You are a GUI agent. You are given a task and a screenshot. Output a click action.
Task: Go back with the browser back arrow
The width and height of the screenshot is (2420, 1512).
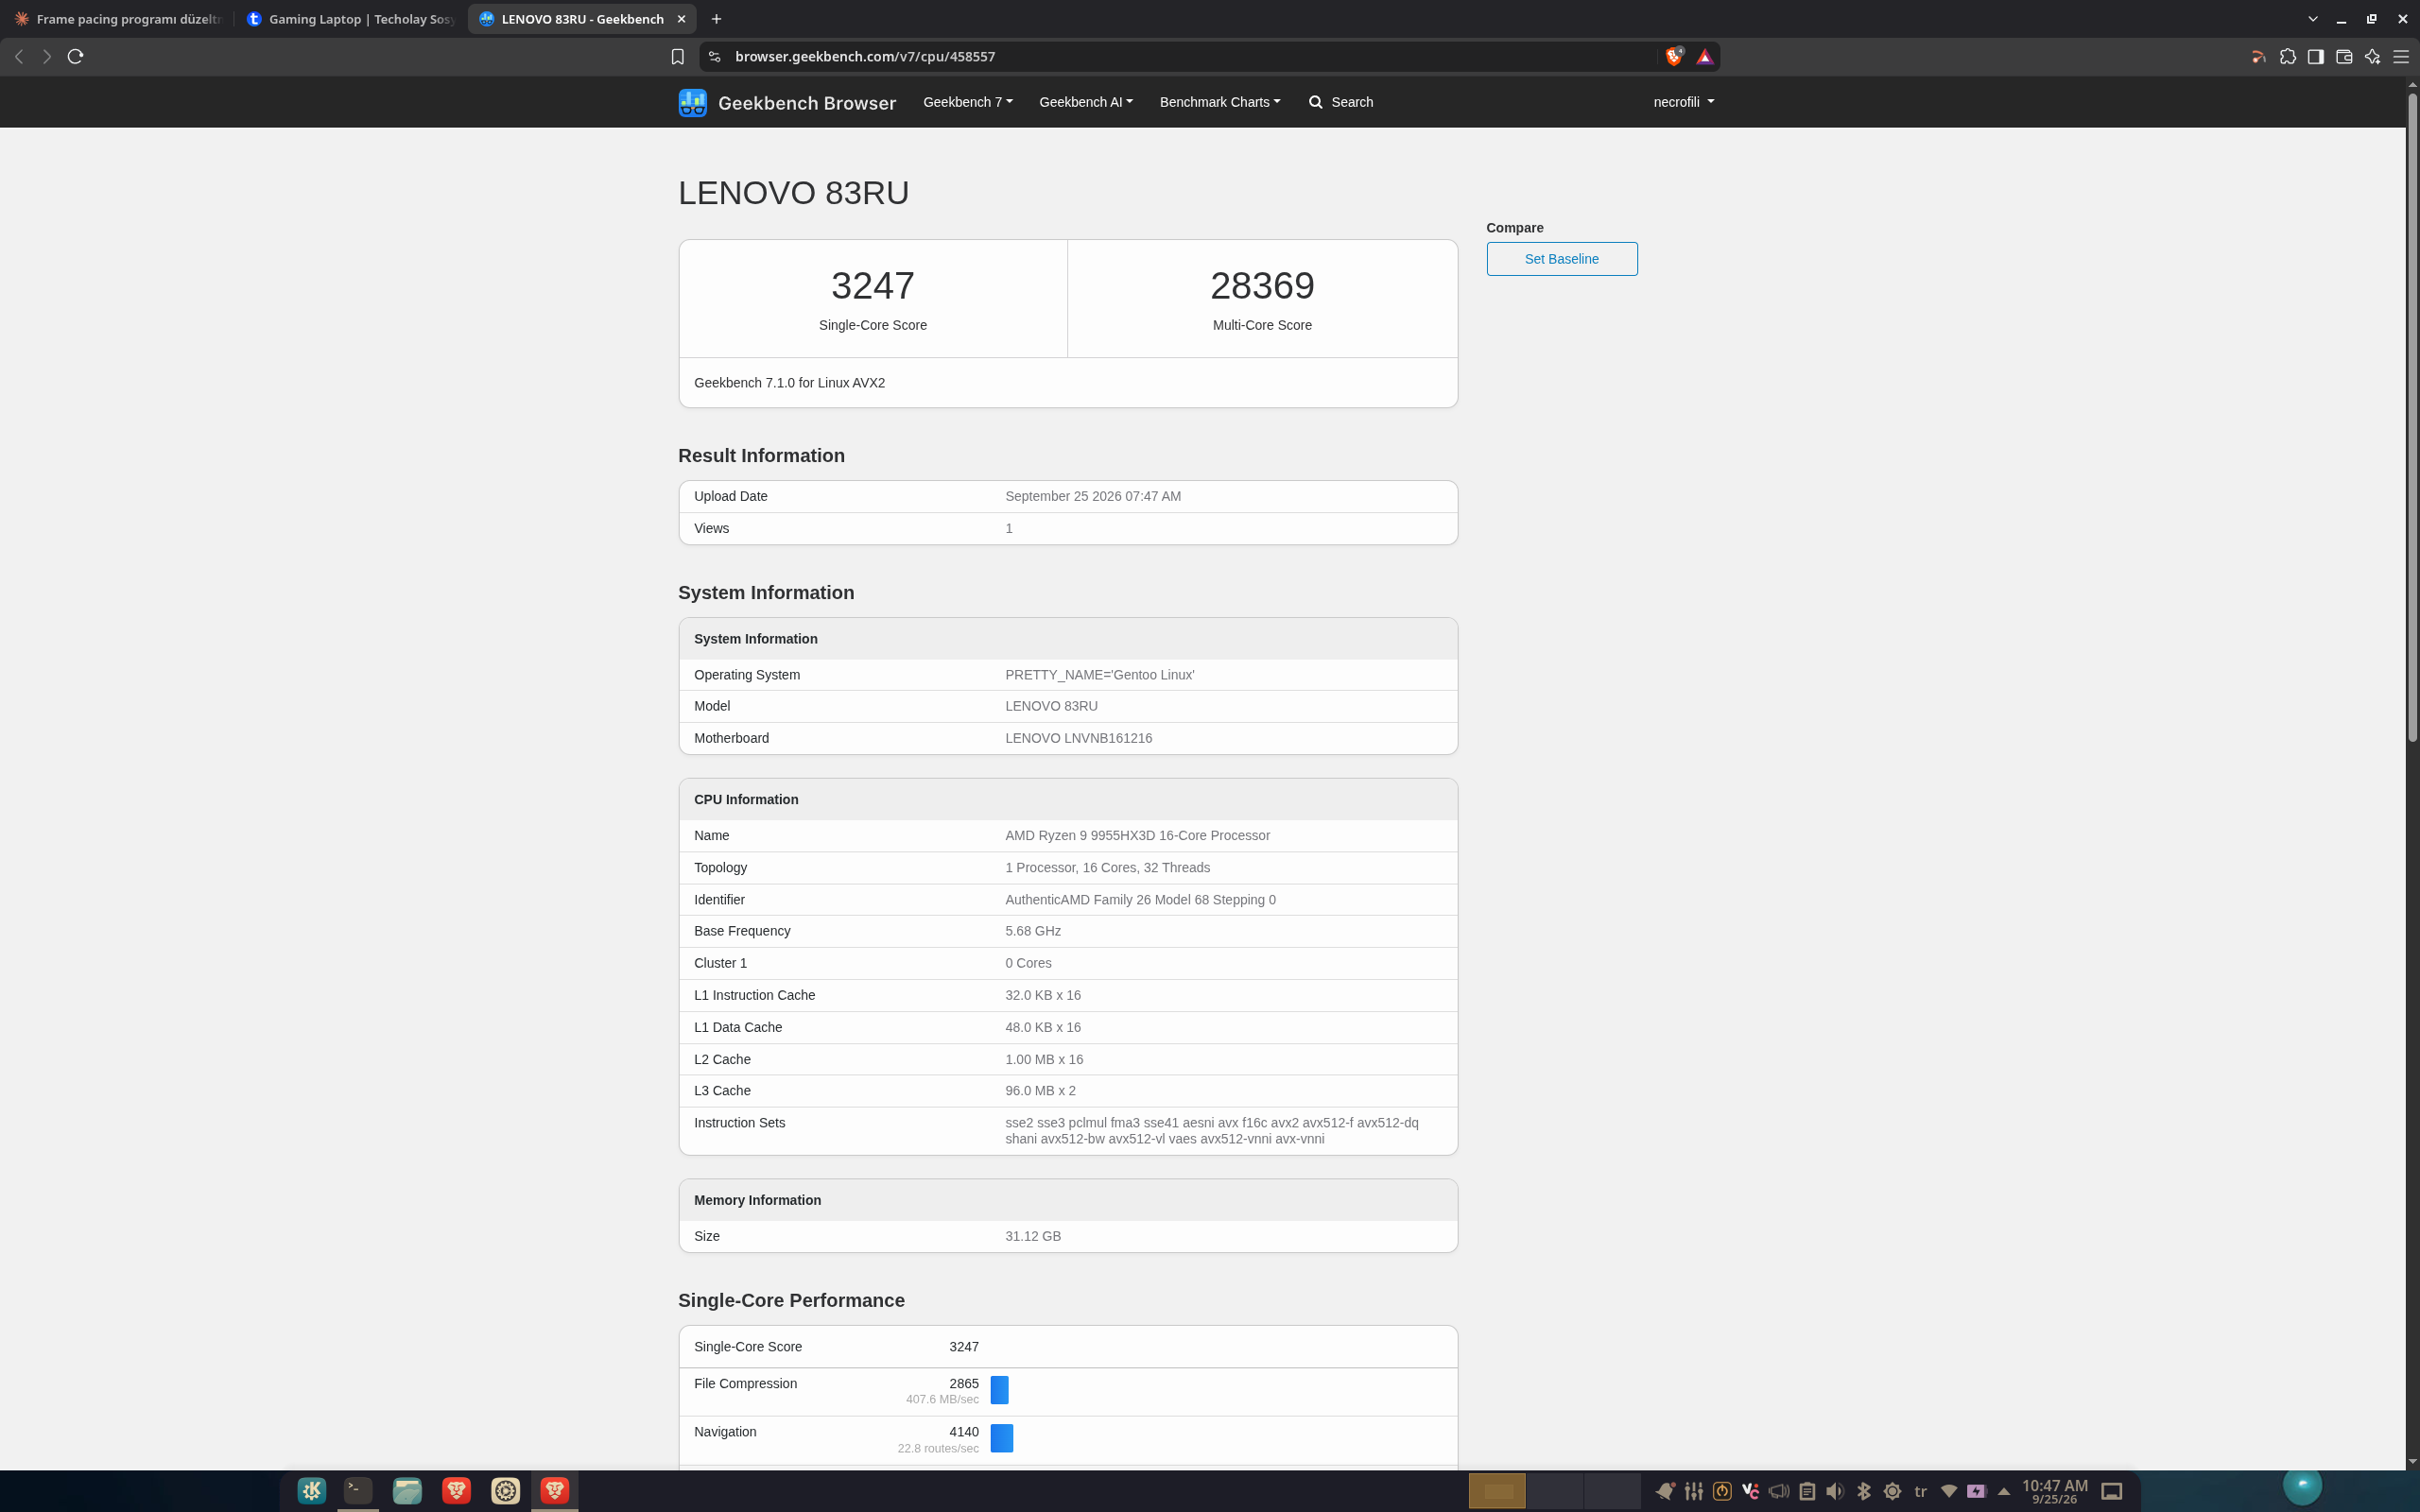pyautogui.click(x=19, y=57)
